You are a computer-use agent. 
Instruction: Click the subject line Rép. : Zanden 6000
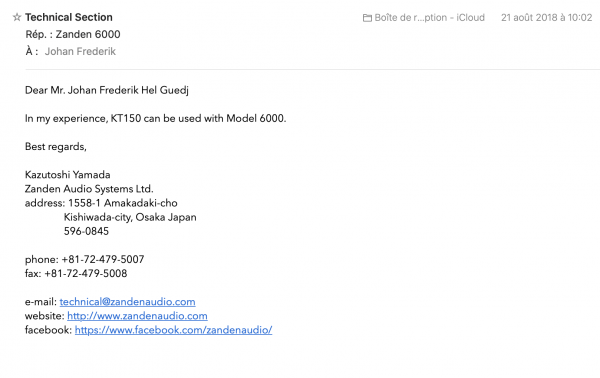73,34
